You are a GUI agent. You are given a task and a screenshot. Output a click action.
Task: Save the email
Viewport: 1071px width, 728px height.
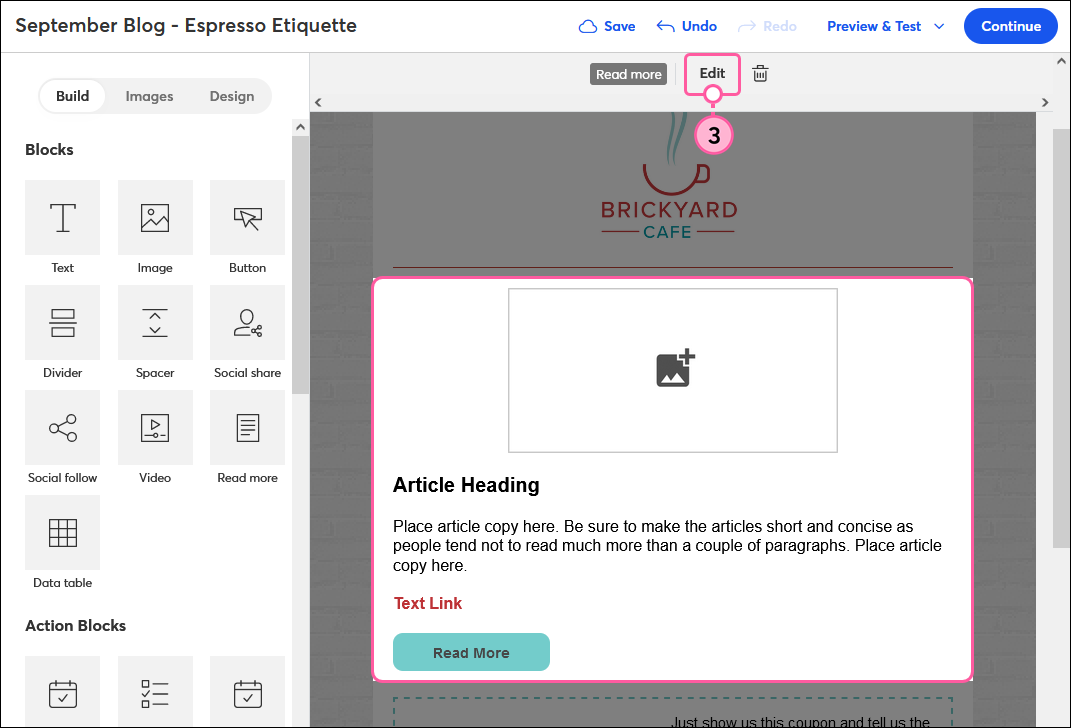coord(607,27)
